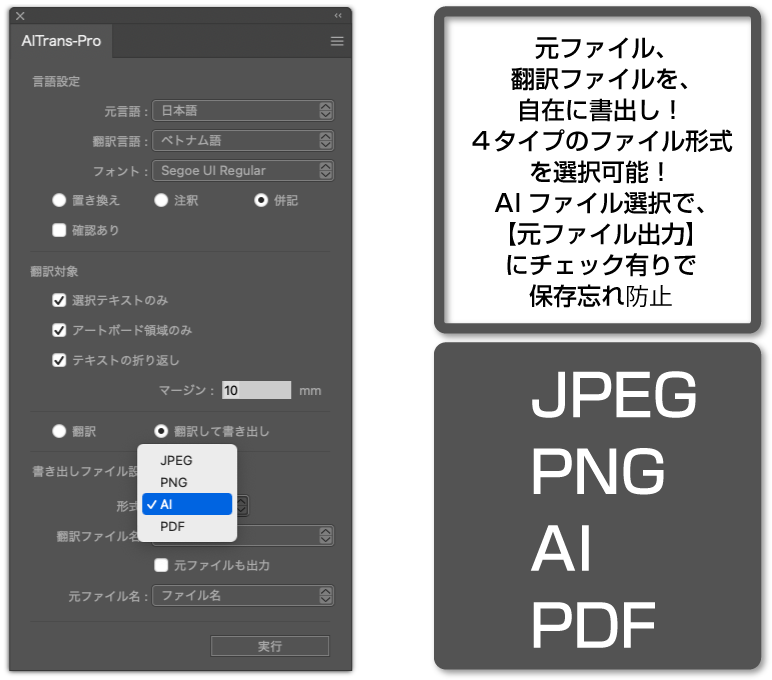Select the 注釈 radio button
The height and width of the screenshot is (680, 772).
click(161, 200)
